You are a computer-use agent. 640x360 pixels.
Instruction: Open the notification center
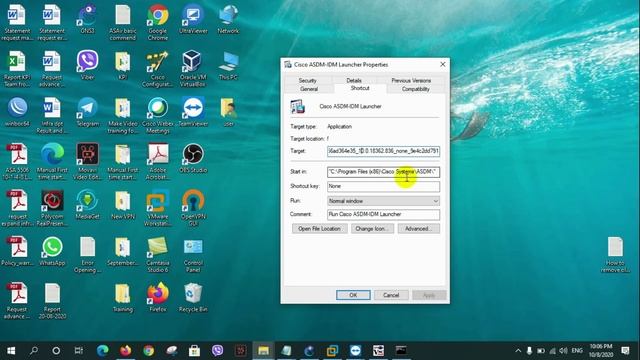tap(625, 350)
